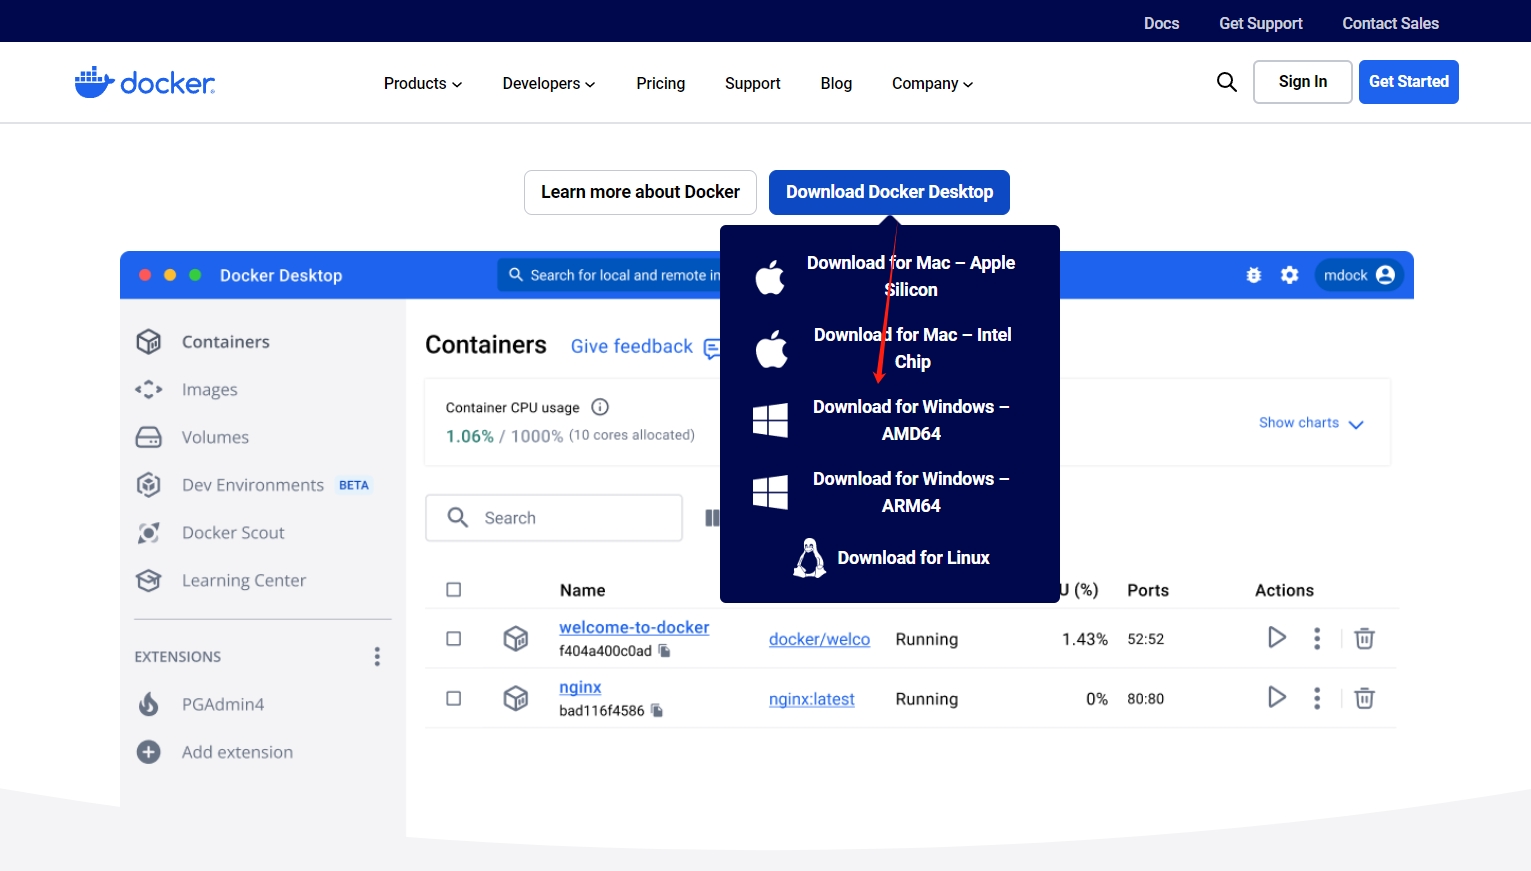Open the Support nav item
This screenshot has width=1531, height=871.
[753, 83]
